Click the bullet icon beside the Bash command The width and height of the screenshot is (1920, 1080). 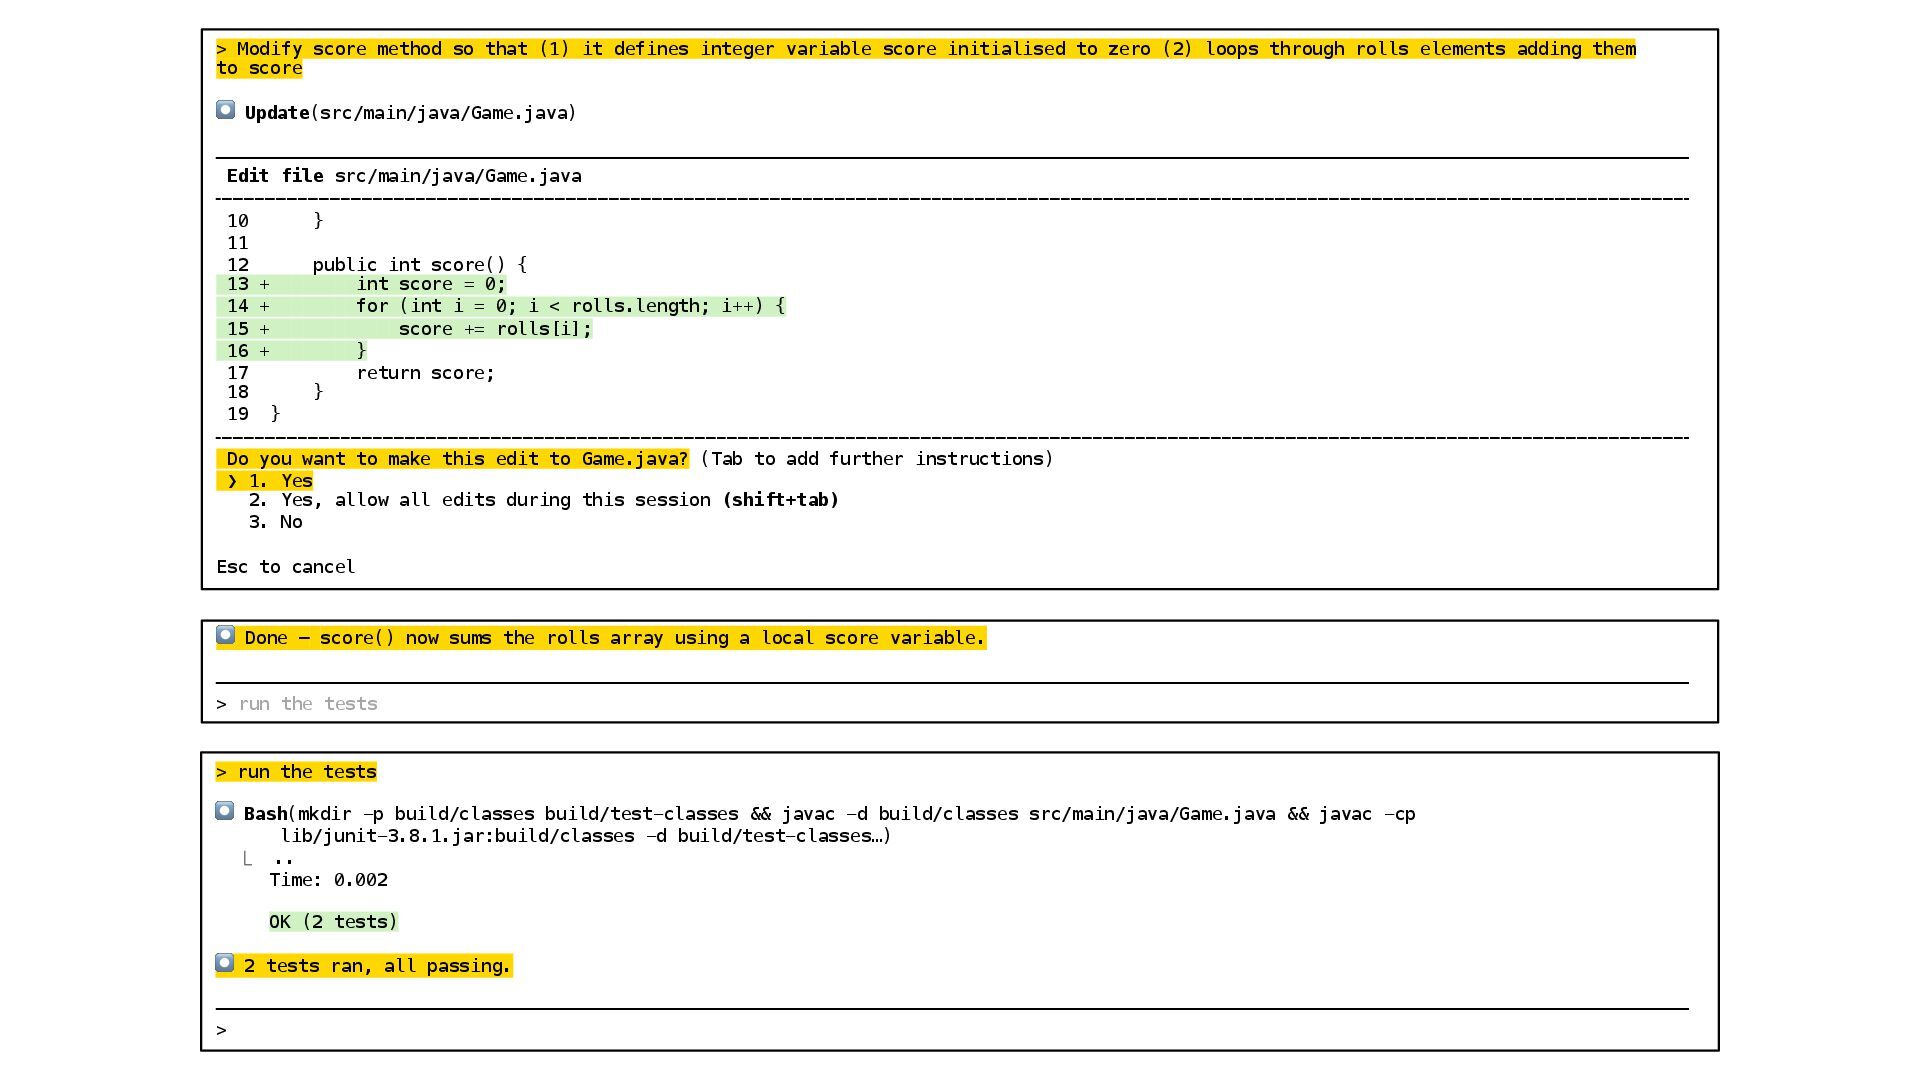(x=225, y=811)
